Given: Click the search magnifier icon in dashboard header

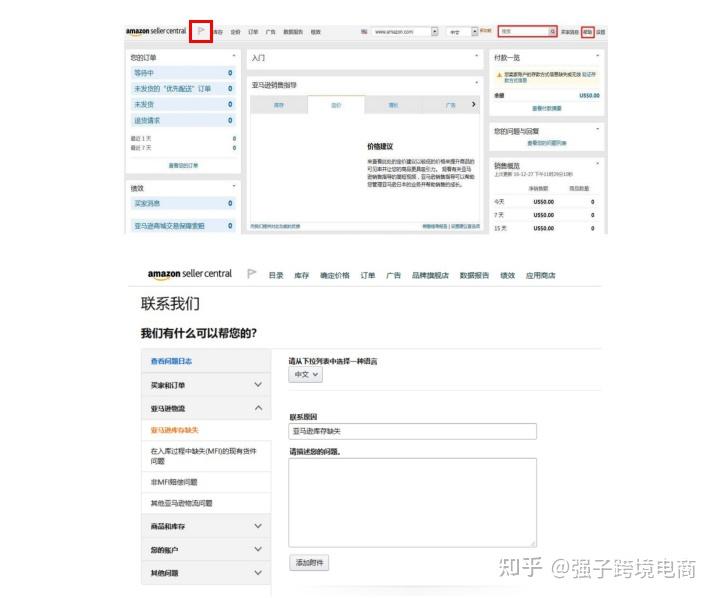Looking at the screenshot, I should [552, 31].
